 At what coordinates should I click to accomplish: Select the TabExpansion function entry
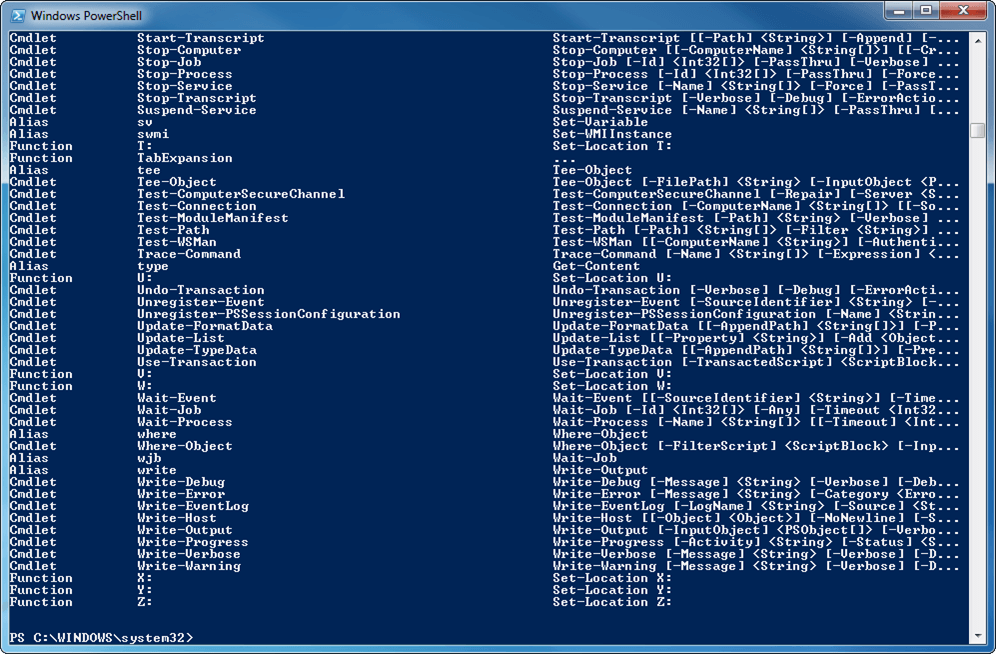[184, 158]
